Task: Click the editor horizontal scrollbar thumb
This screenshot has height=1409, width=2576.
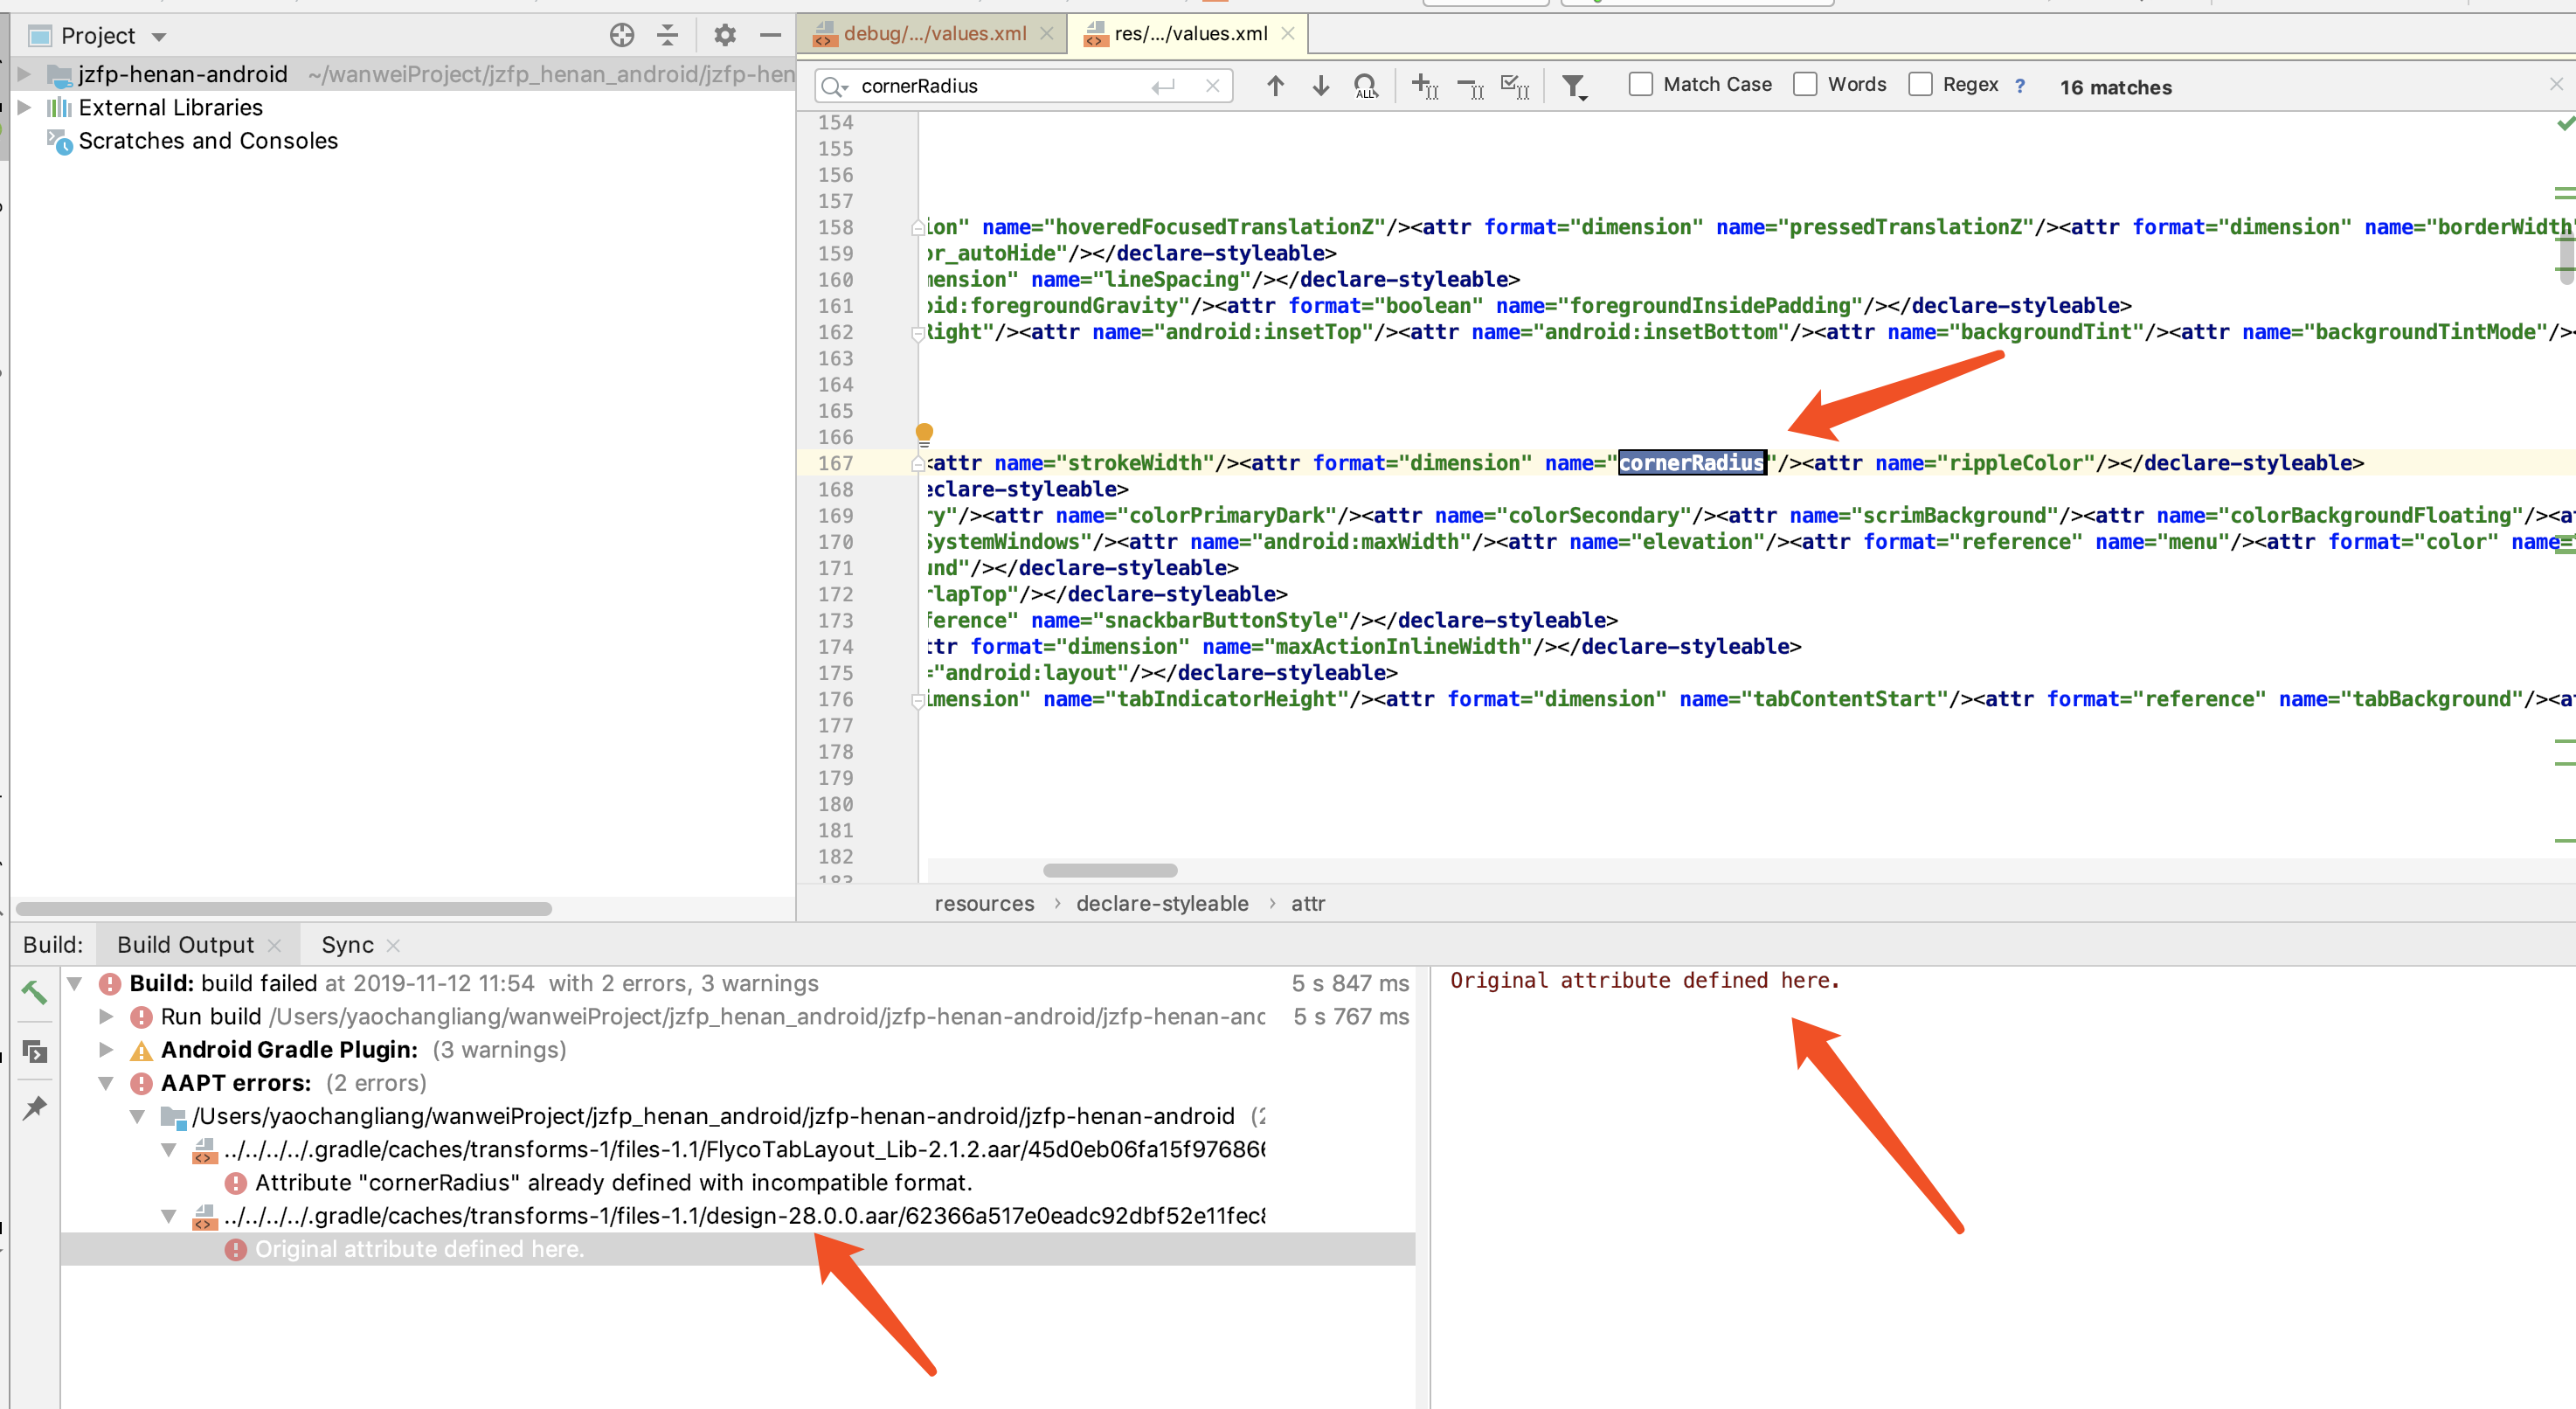Action: (x=1110, y=870)
